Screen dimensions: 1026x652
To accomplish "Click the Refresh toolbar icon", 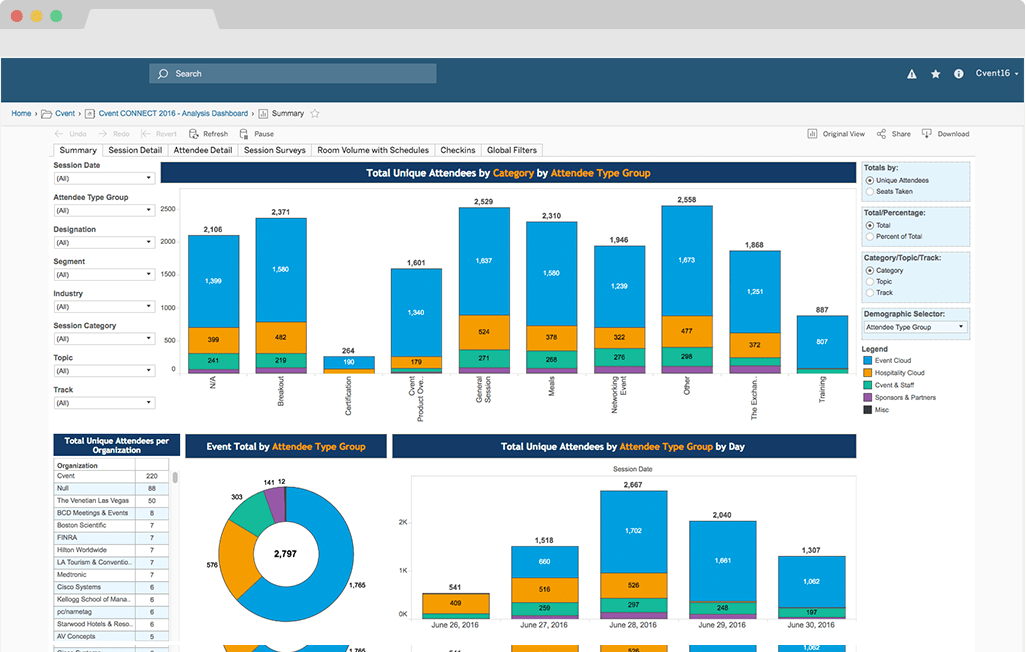I will (194, 134).
